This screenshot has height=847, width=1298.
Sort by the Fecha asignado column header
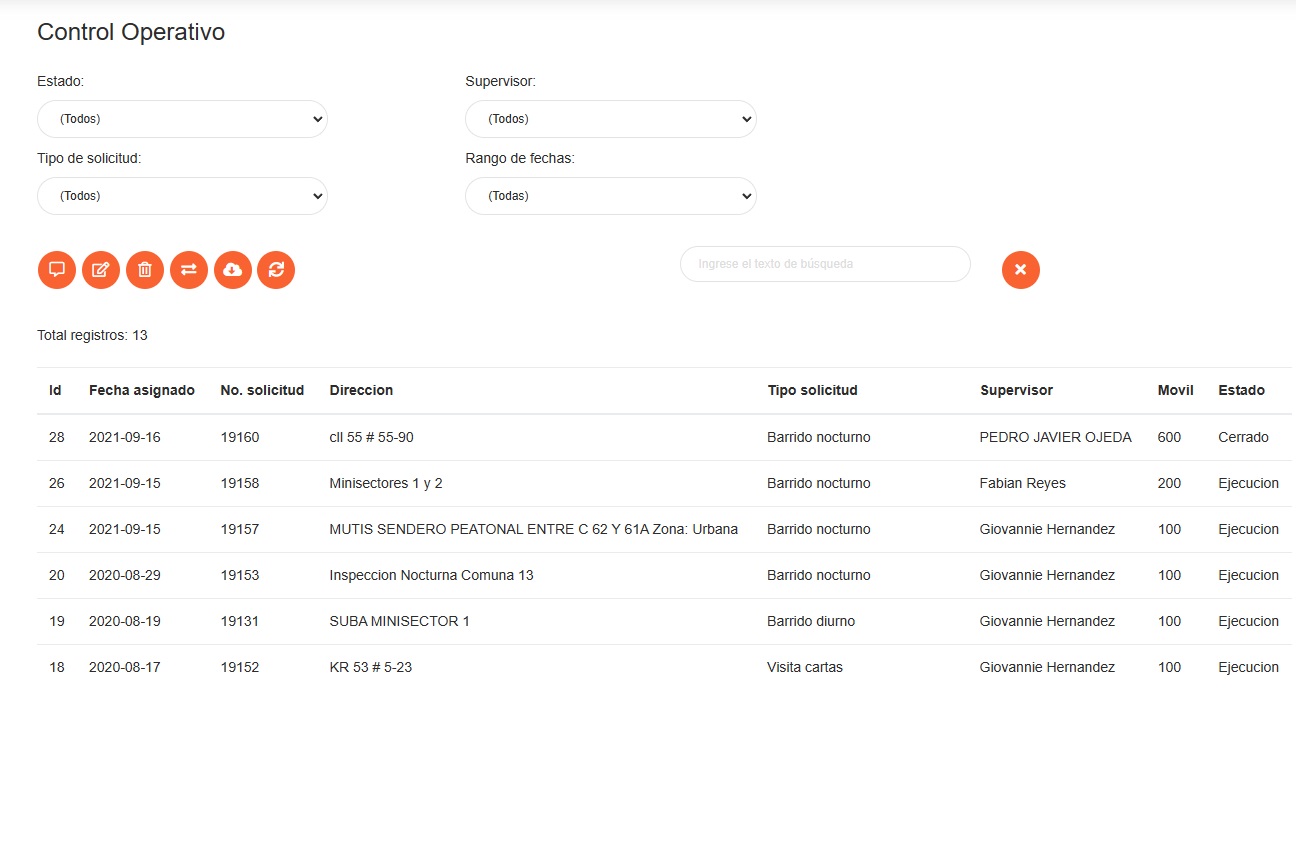coord(142,390)
